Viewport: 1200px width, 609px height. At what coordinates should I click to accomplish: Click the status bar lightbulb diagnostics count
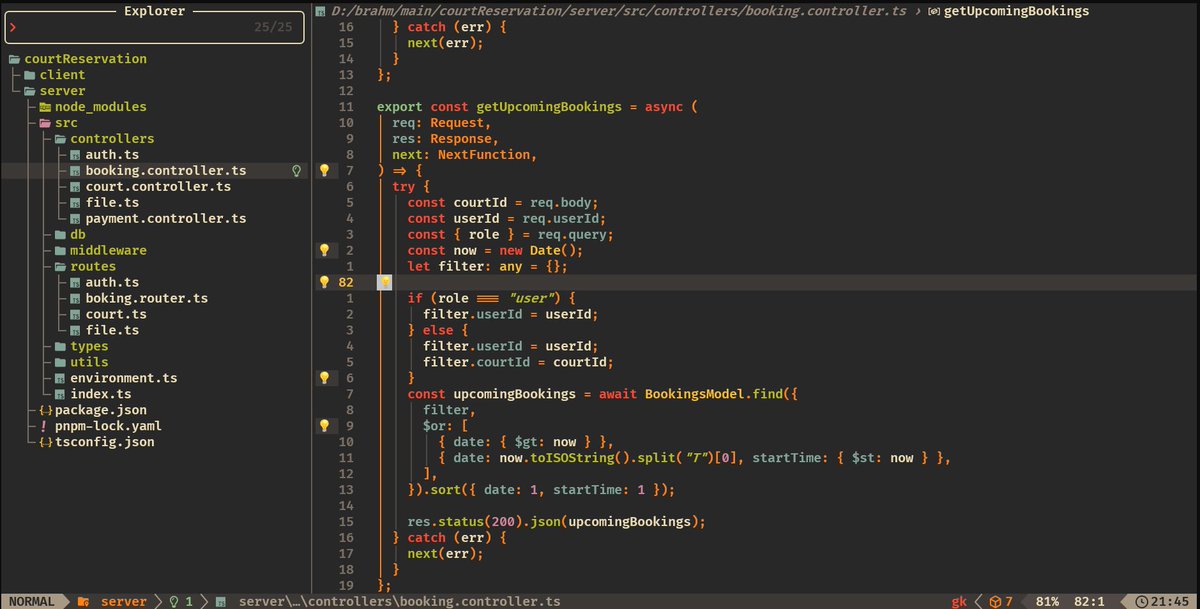pos(180,602)
